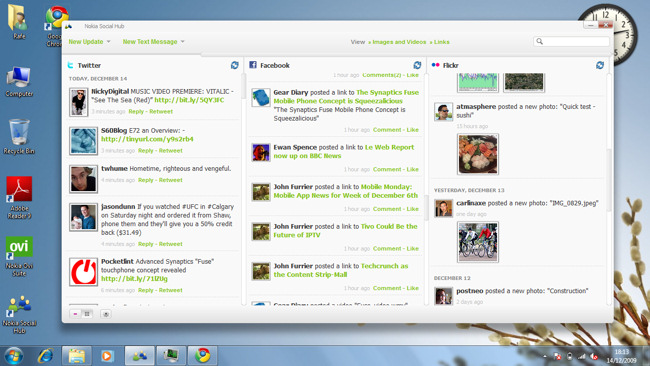The width and height of the screenshot is (650, 366).
Task: Click the Windows Start button
Action: [x=14, y=356]
